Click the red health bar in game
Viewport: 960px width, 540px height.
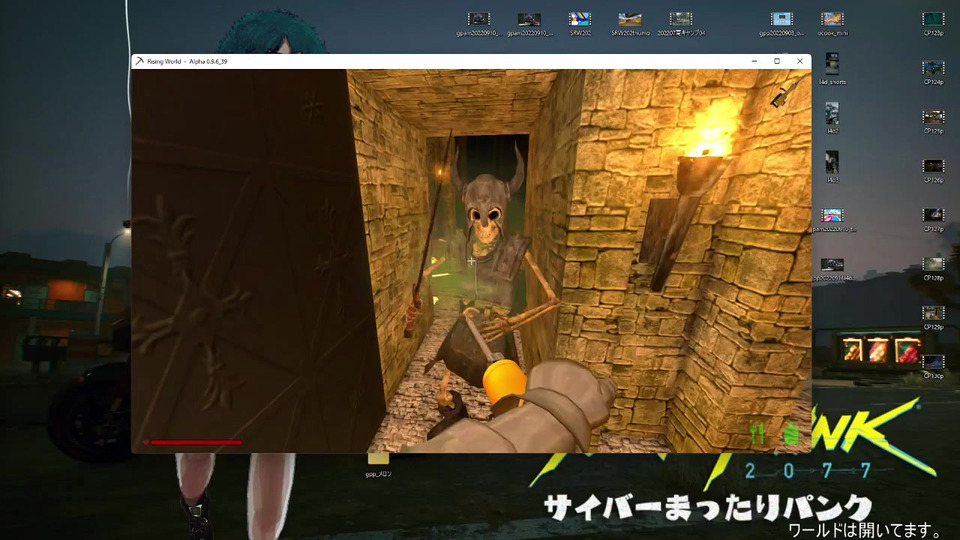click(197, 441)
